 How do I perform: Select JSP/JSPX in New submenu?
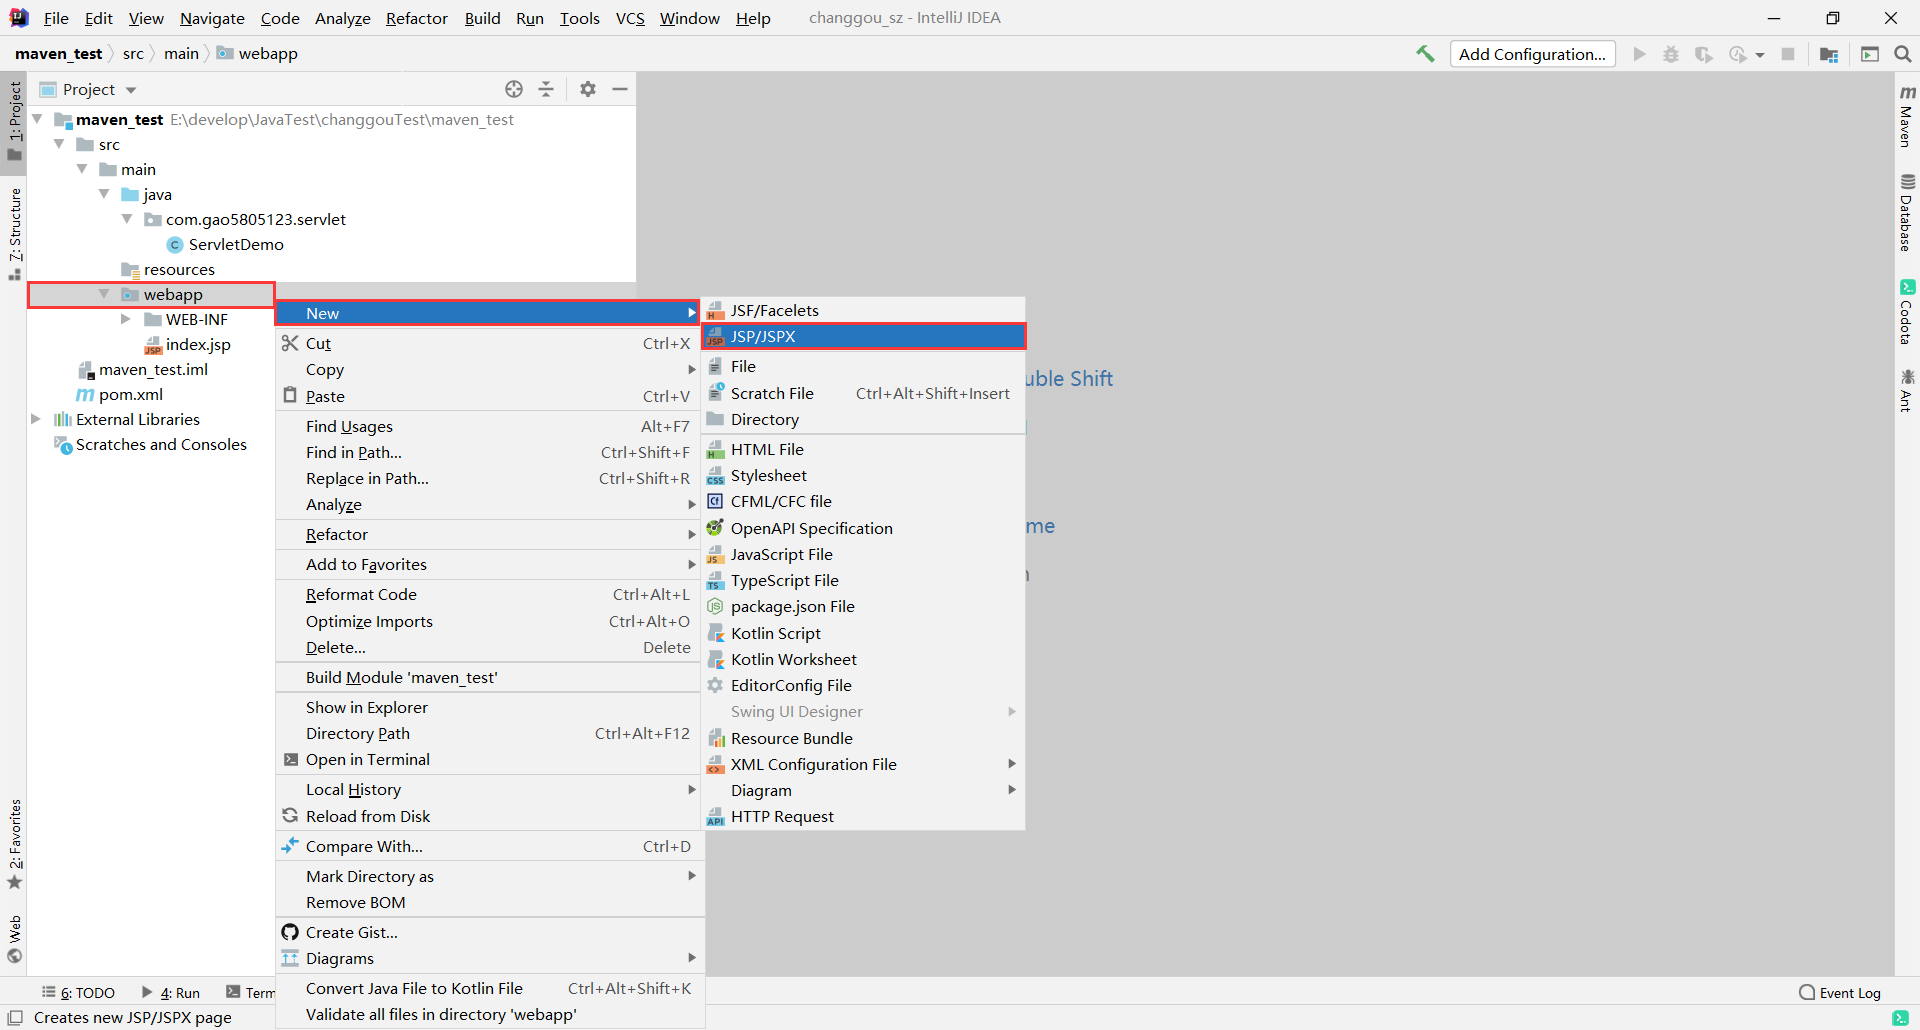(864, 336)
